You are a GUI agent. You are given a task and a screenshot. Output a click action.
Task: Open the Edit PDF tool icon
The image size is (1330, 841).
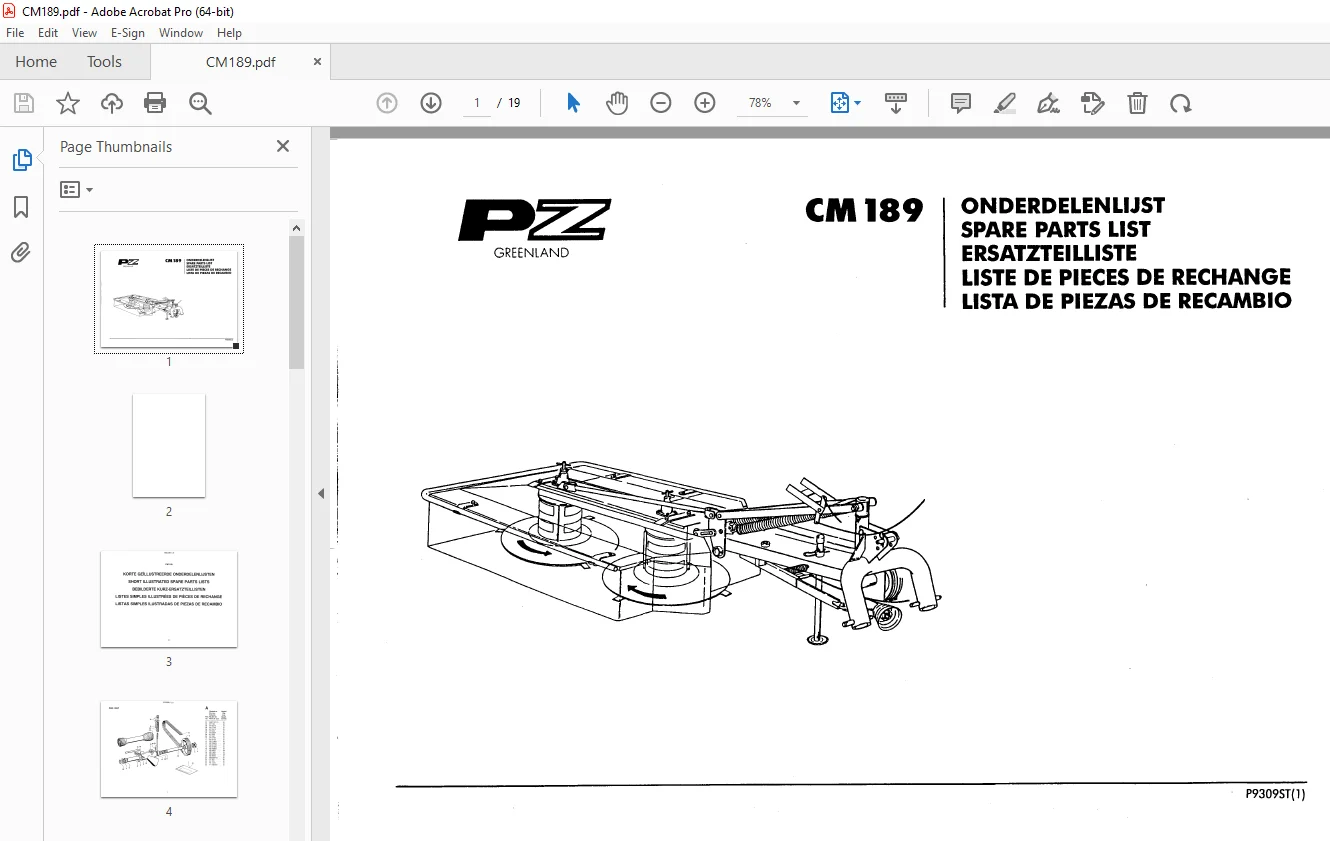[1093, 103]
